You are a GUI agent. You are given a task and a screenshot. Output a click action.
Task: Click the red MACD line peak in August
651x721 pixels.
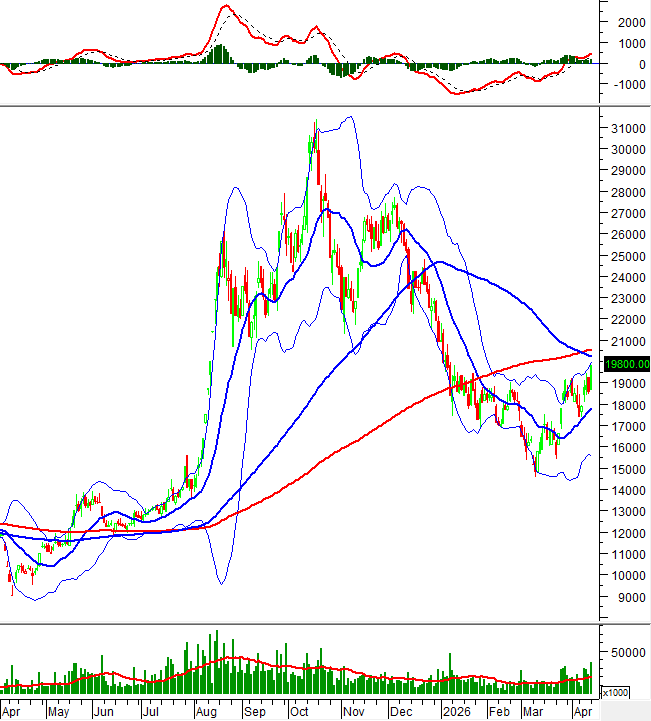pos(225,7)
